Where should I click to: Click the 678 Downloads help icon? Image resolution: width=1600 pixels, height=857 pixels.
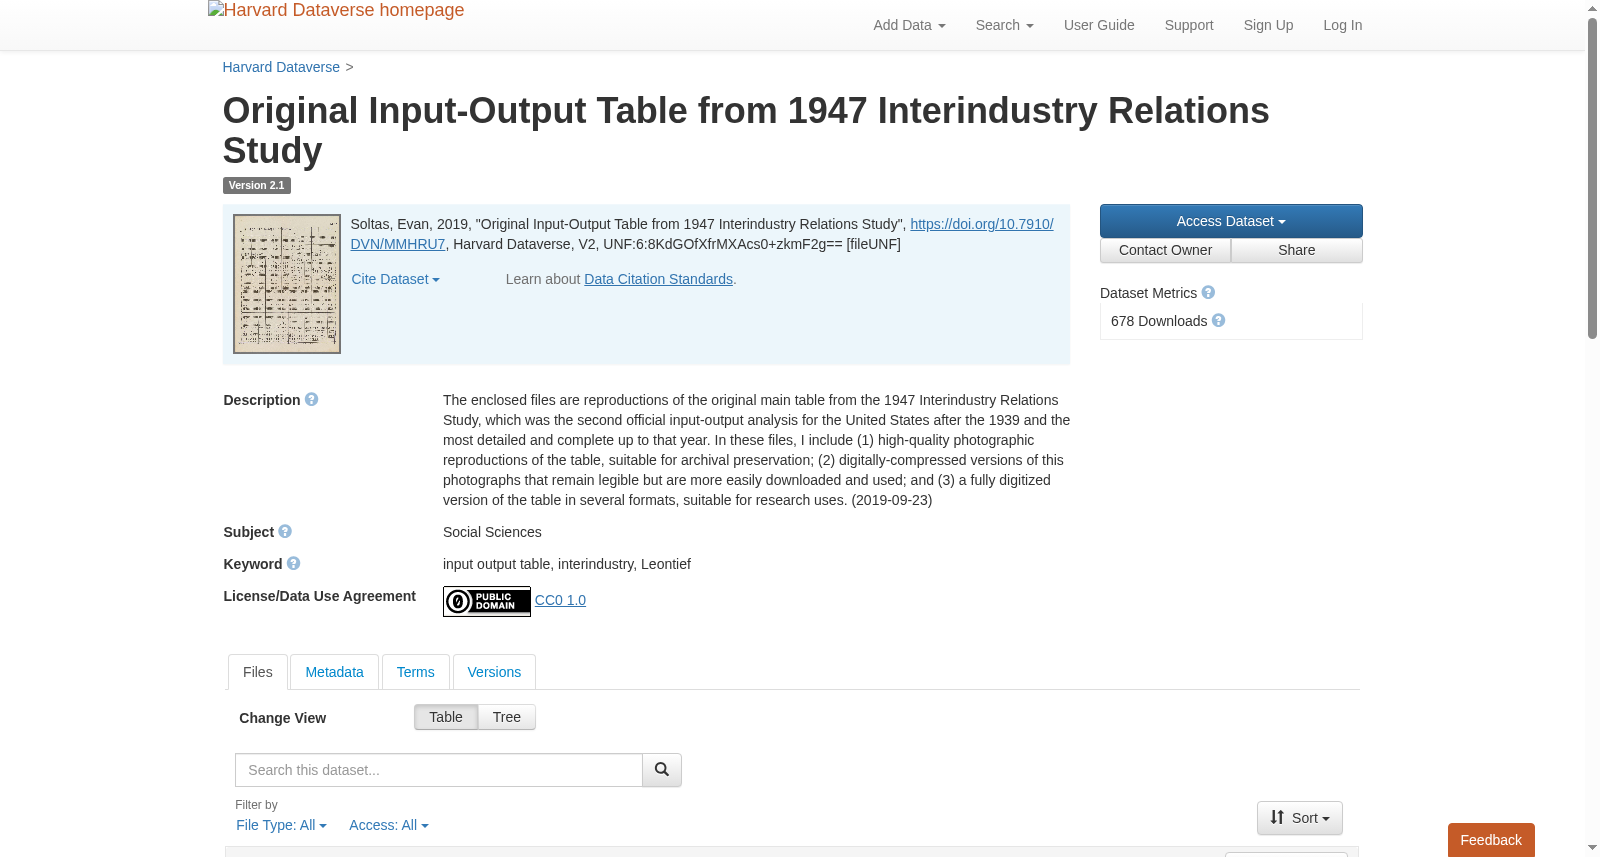(x=1218, y=320)
